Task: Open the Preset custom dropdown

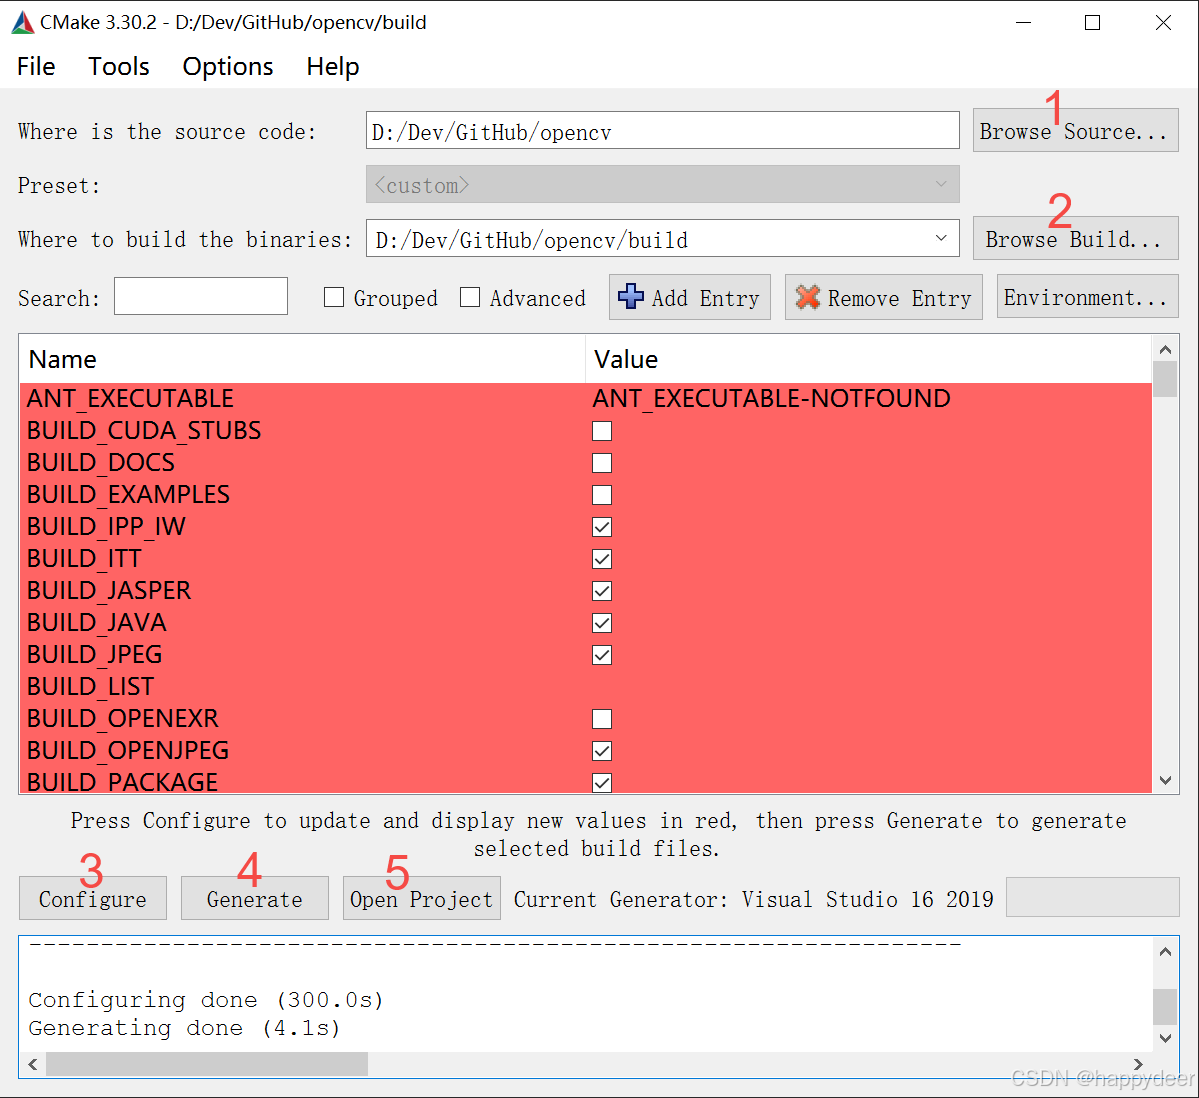Action: coord(662,184)
